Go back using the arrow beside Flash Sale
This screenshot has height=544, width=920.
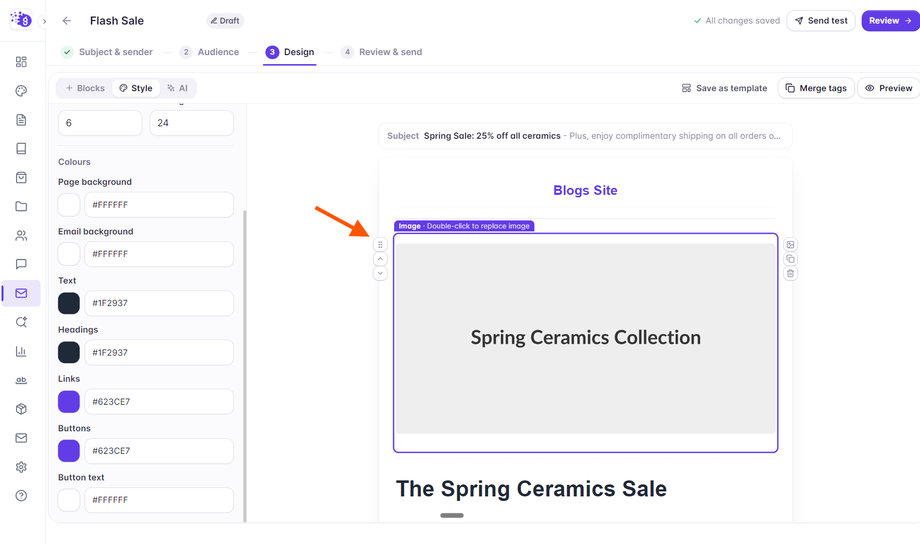coord(67,21)
